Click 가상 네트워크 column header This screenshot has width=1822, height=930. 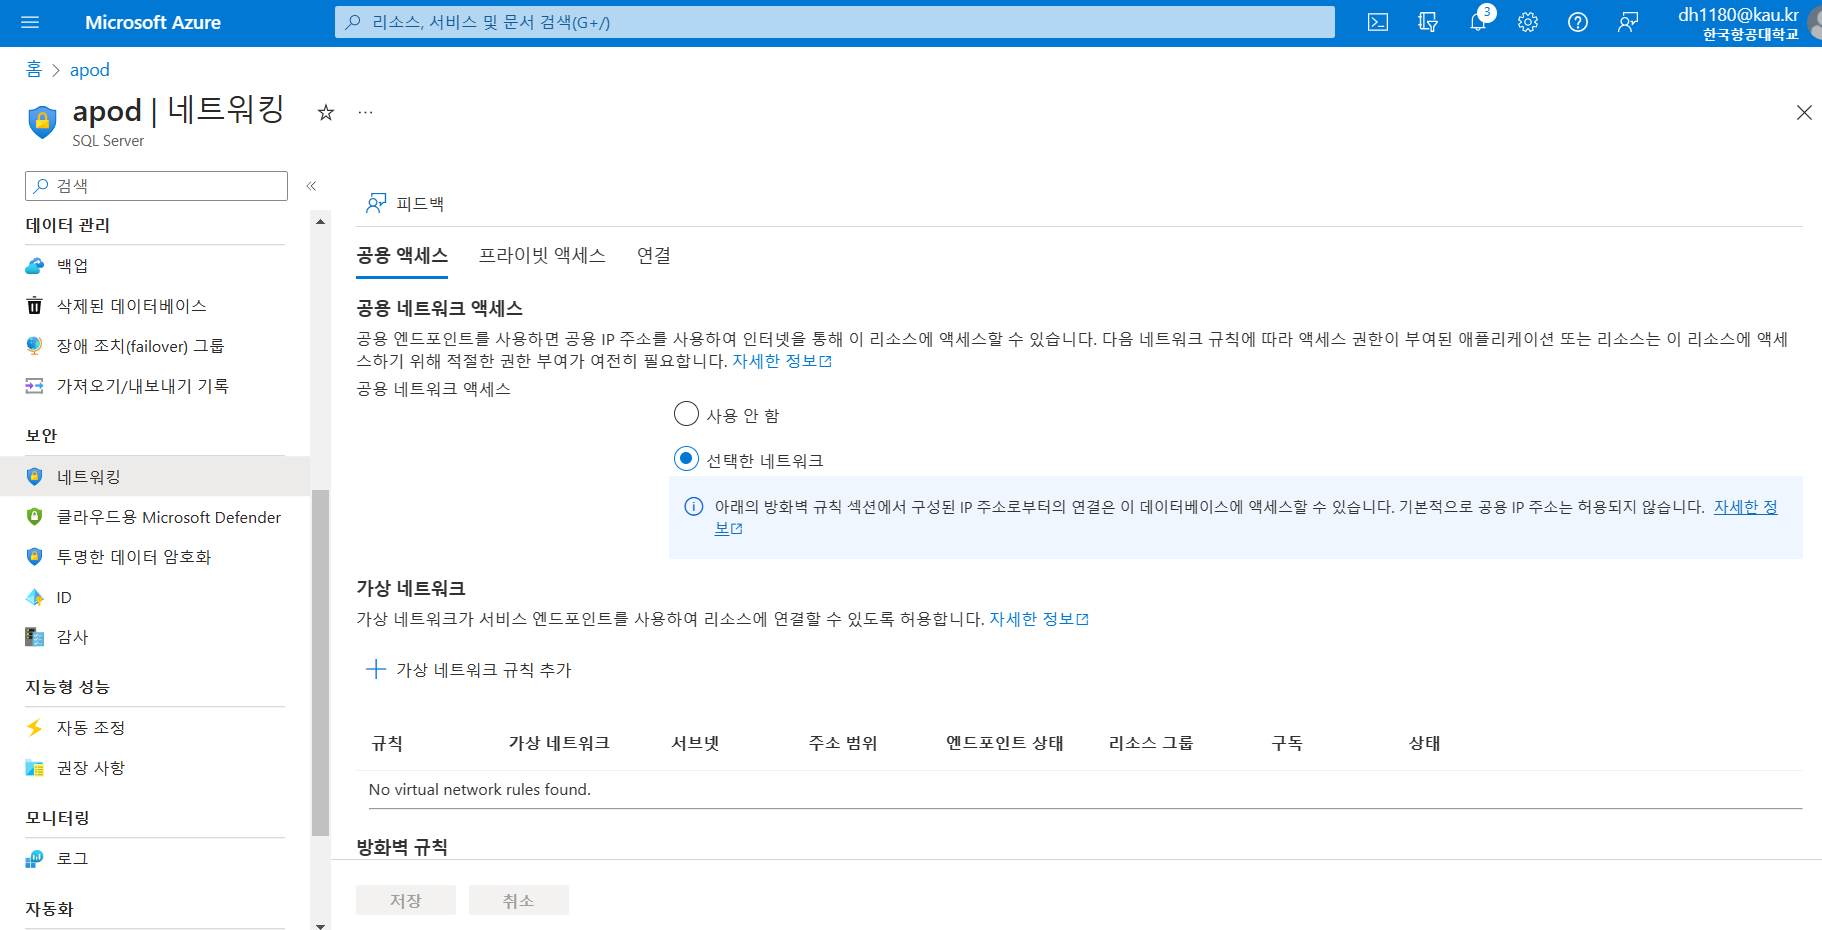[x=559, y=743]
